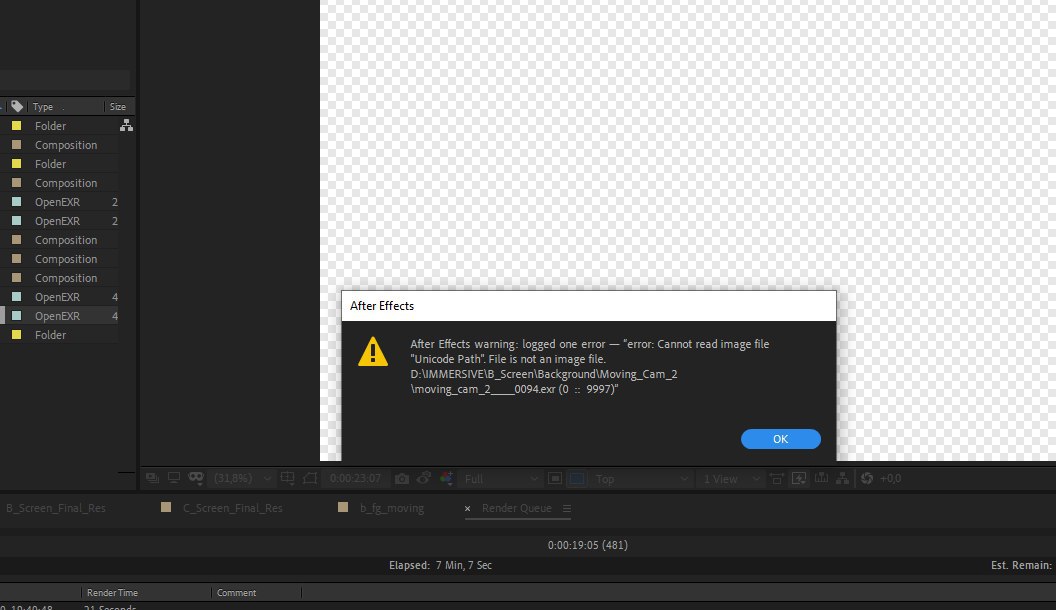
Task: Click the +0,0 exposure value
Action: (890, 478)
